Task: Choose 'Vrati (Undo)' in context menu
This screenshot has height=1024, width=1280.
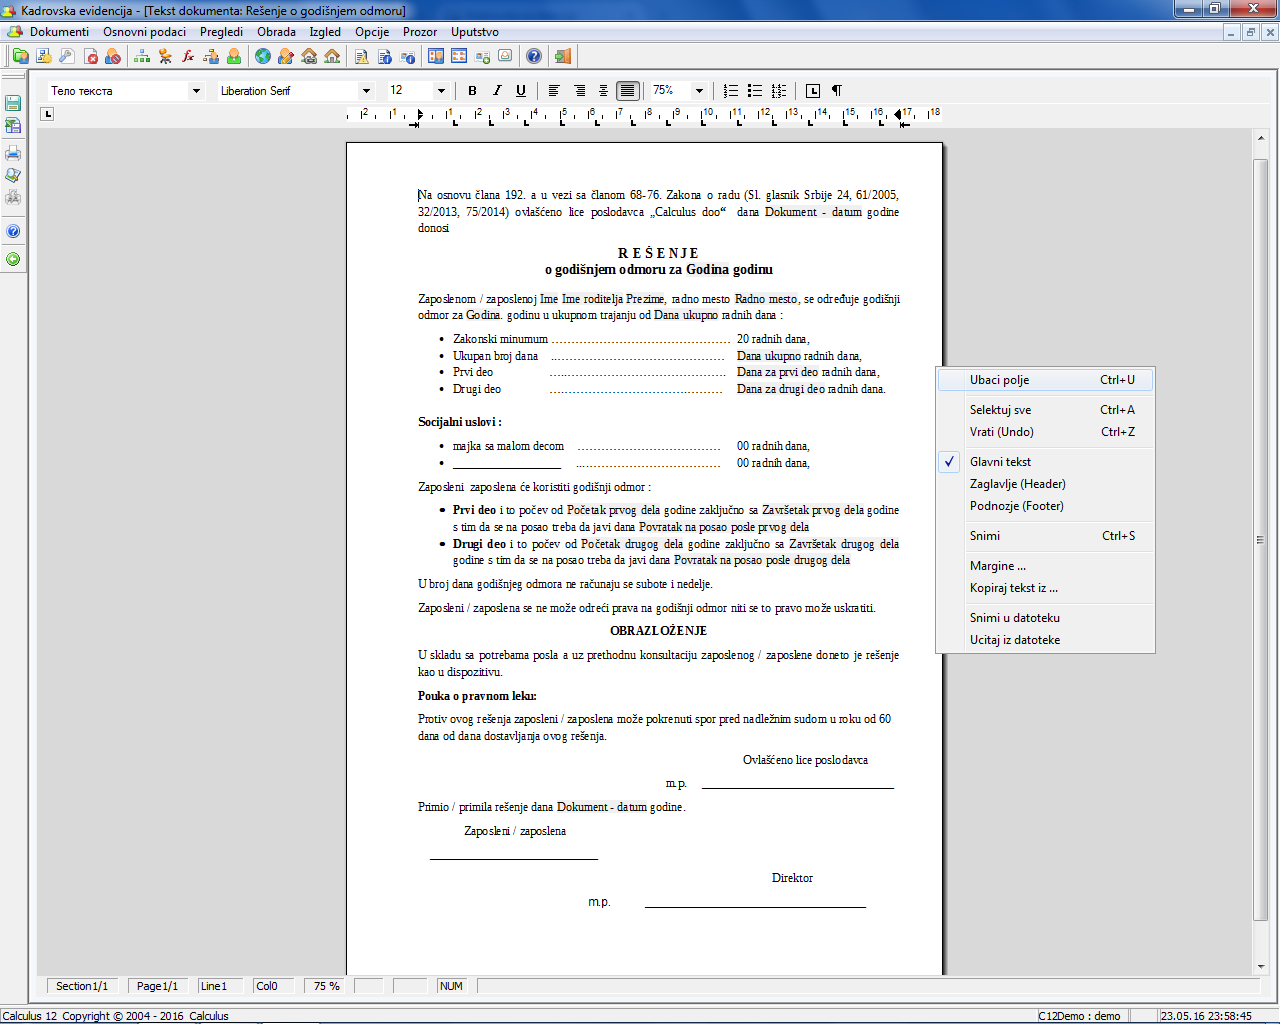Action: [x=1046, y=432]
